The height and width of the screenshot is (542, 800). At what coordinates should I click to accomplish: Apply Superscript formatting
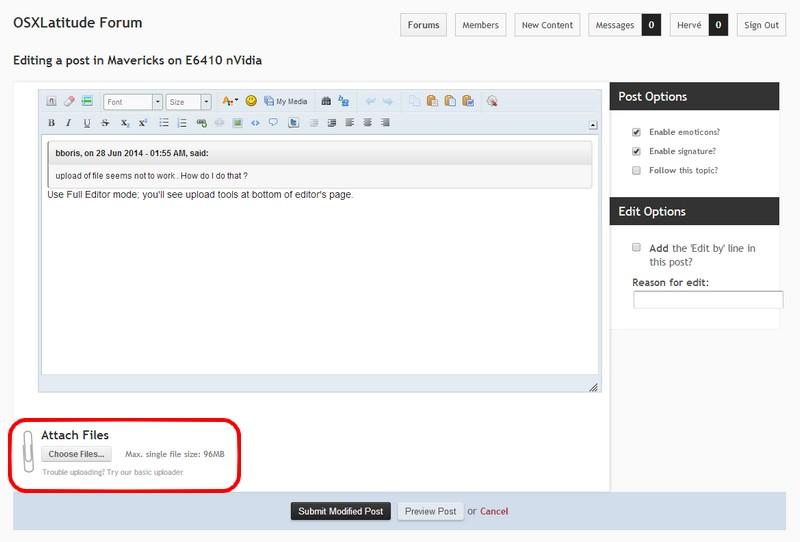(x=143, y=122)
